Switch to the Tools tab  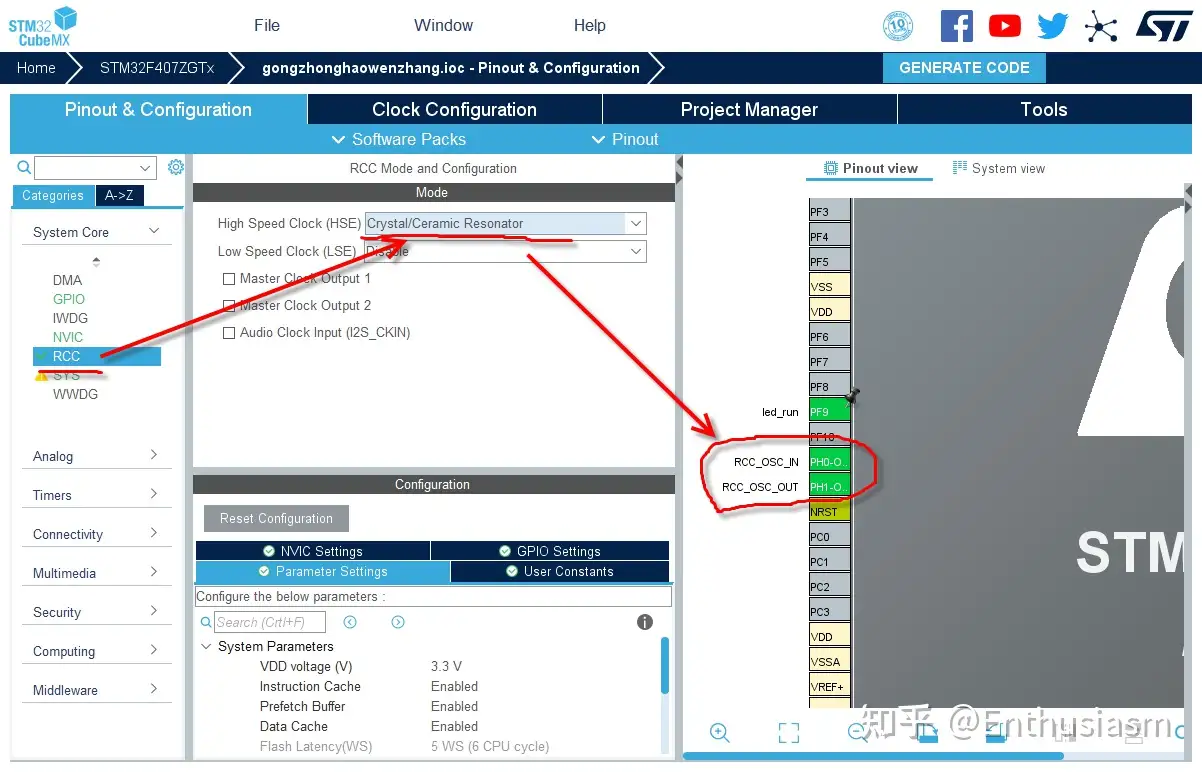coord(1044,110)
